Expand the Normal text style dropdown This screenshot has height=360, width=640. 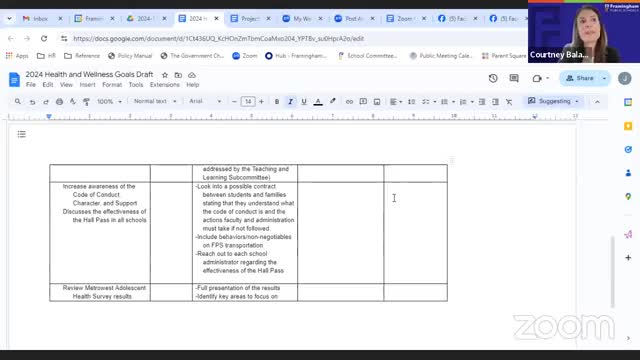(155, 101)
